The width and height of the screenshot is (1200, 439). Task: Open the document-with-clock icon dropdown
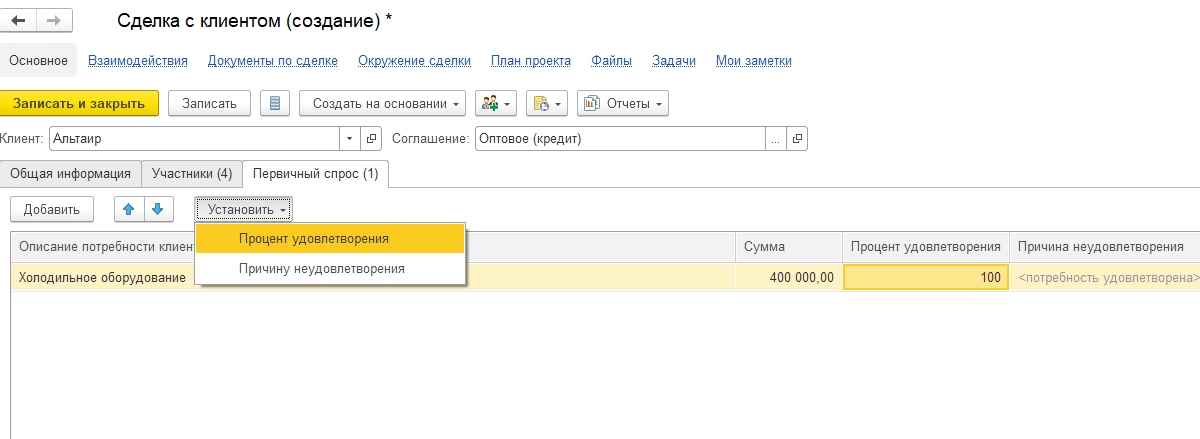(547, 103)
